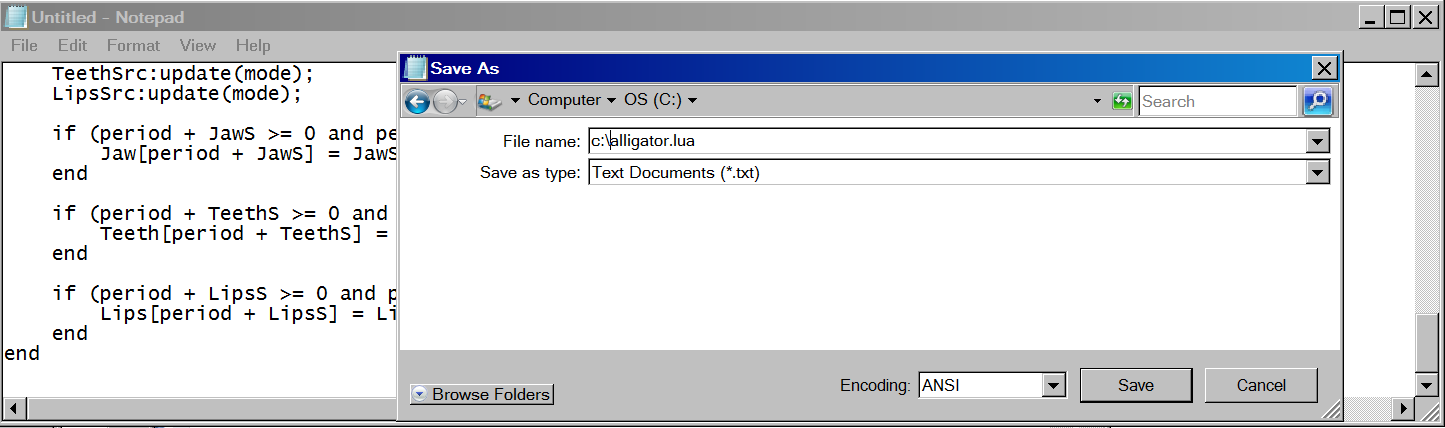This screenshot has width=1445, height=428.
Task: Click the Save button
Action: tap(1136, 385)
